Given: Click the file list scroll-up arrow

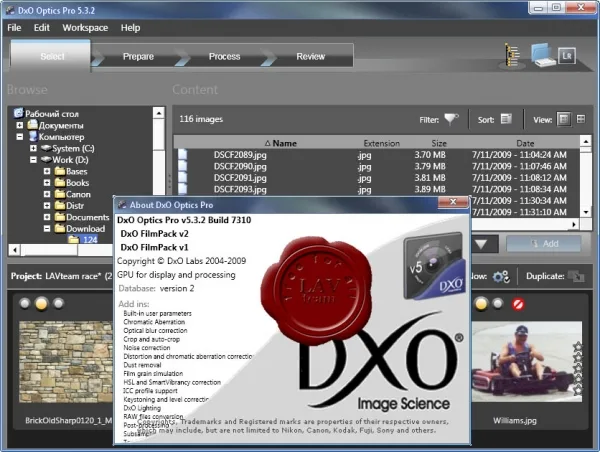Looking at the screenshot, I should tap(586, 141).
